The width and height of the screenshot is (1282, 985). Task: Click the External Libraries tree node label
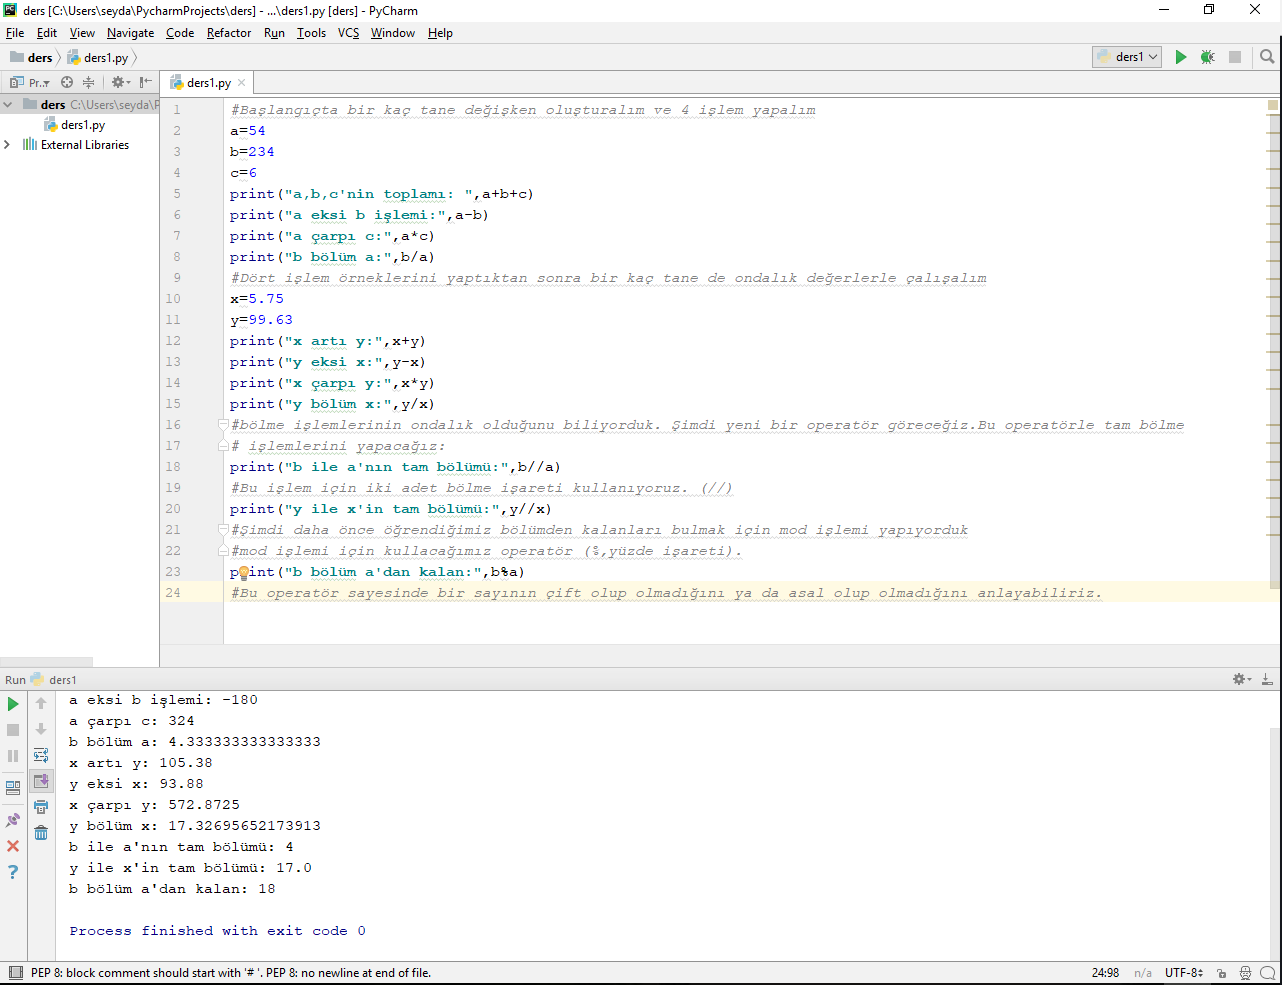pyautogui.click(x=85, y=145)
